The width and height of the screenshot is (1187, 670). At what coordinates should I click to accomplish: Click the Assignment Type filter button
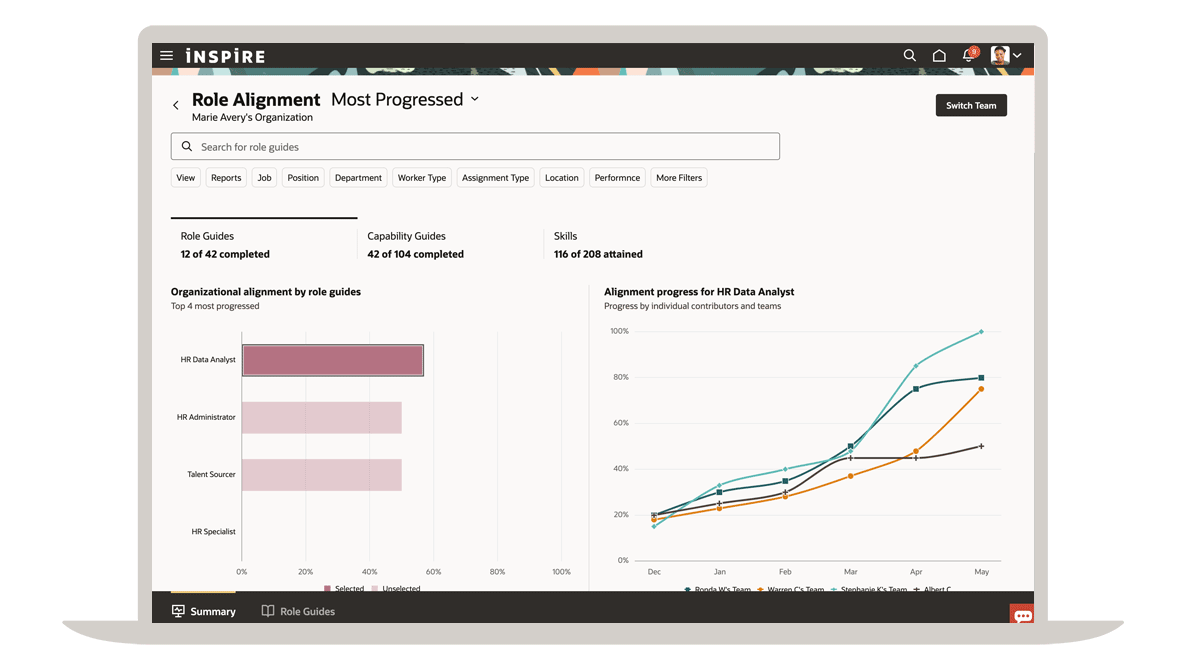[x=495, y=178]
